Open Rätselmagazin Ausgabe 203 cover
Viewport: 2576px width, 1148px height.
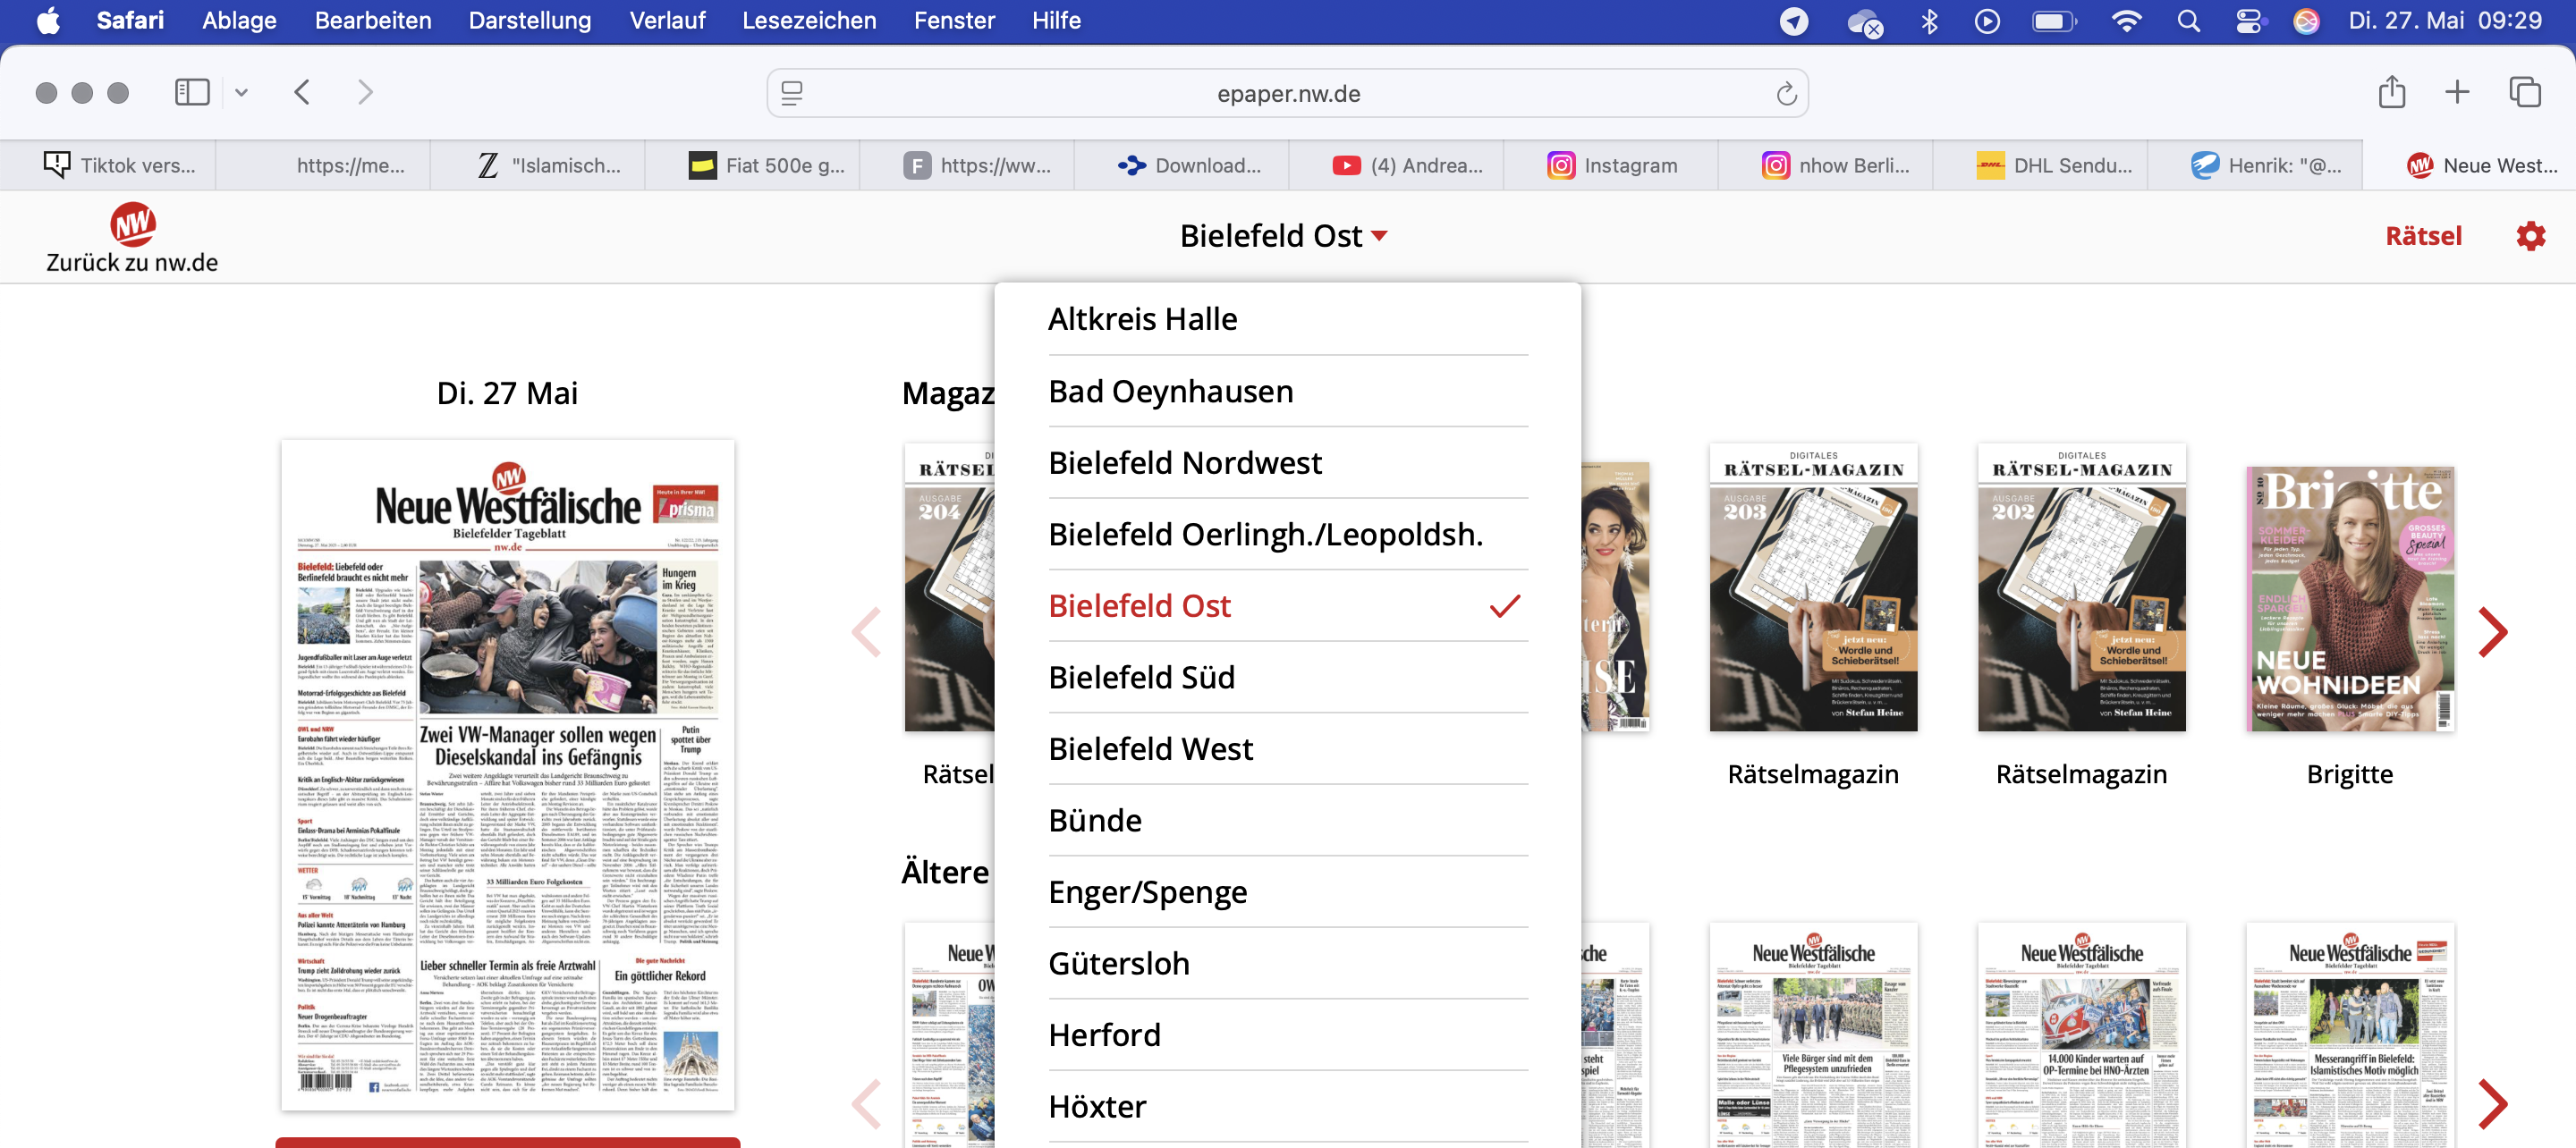tap(1813, 588)
